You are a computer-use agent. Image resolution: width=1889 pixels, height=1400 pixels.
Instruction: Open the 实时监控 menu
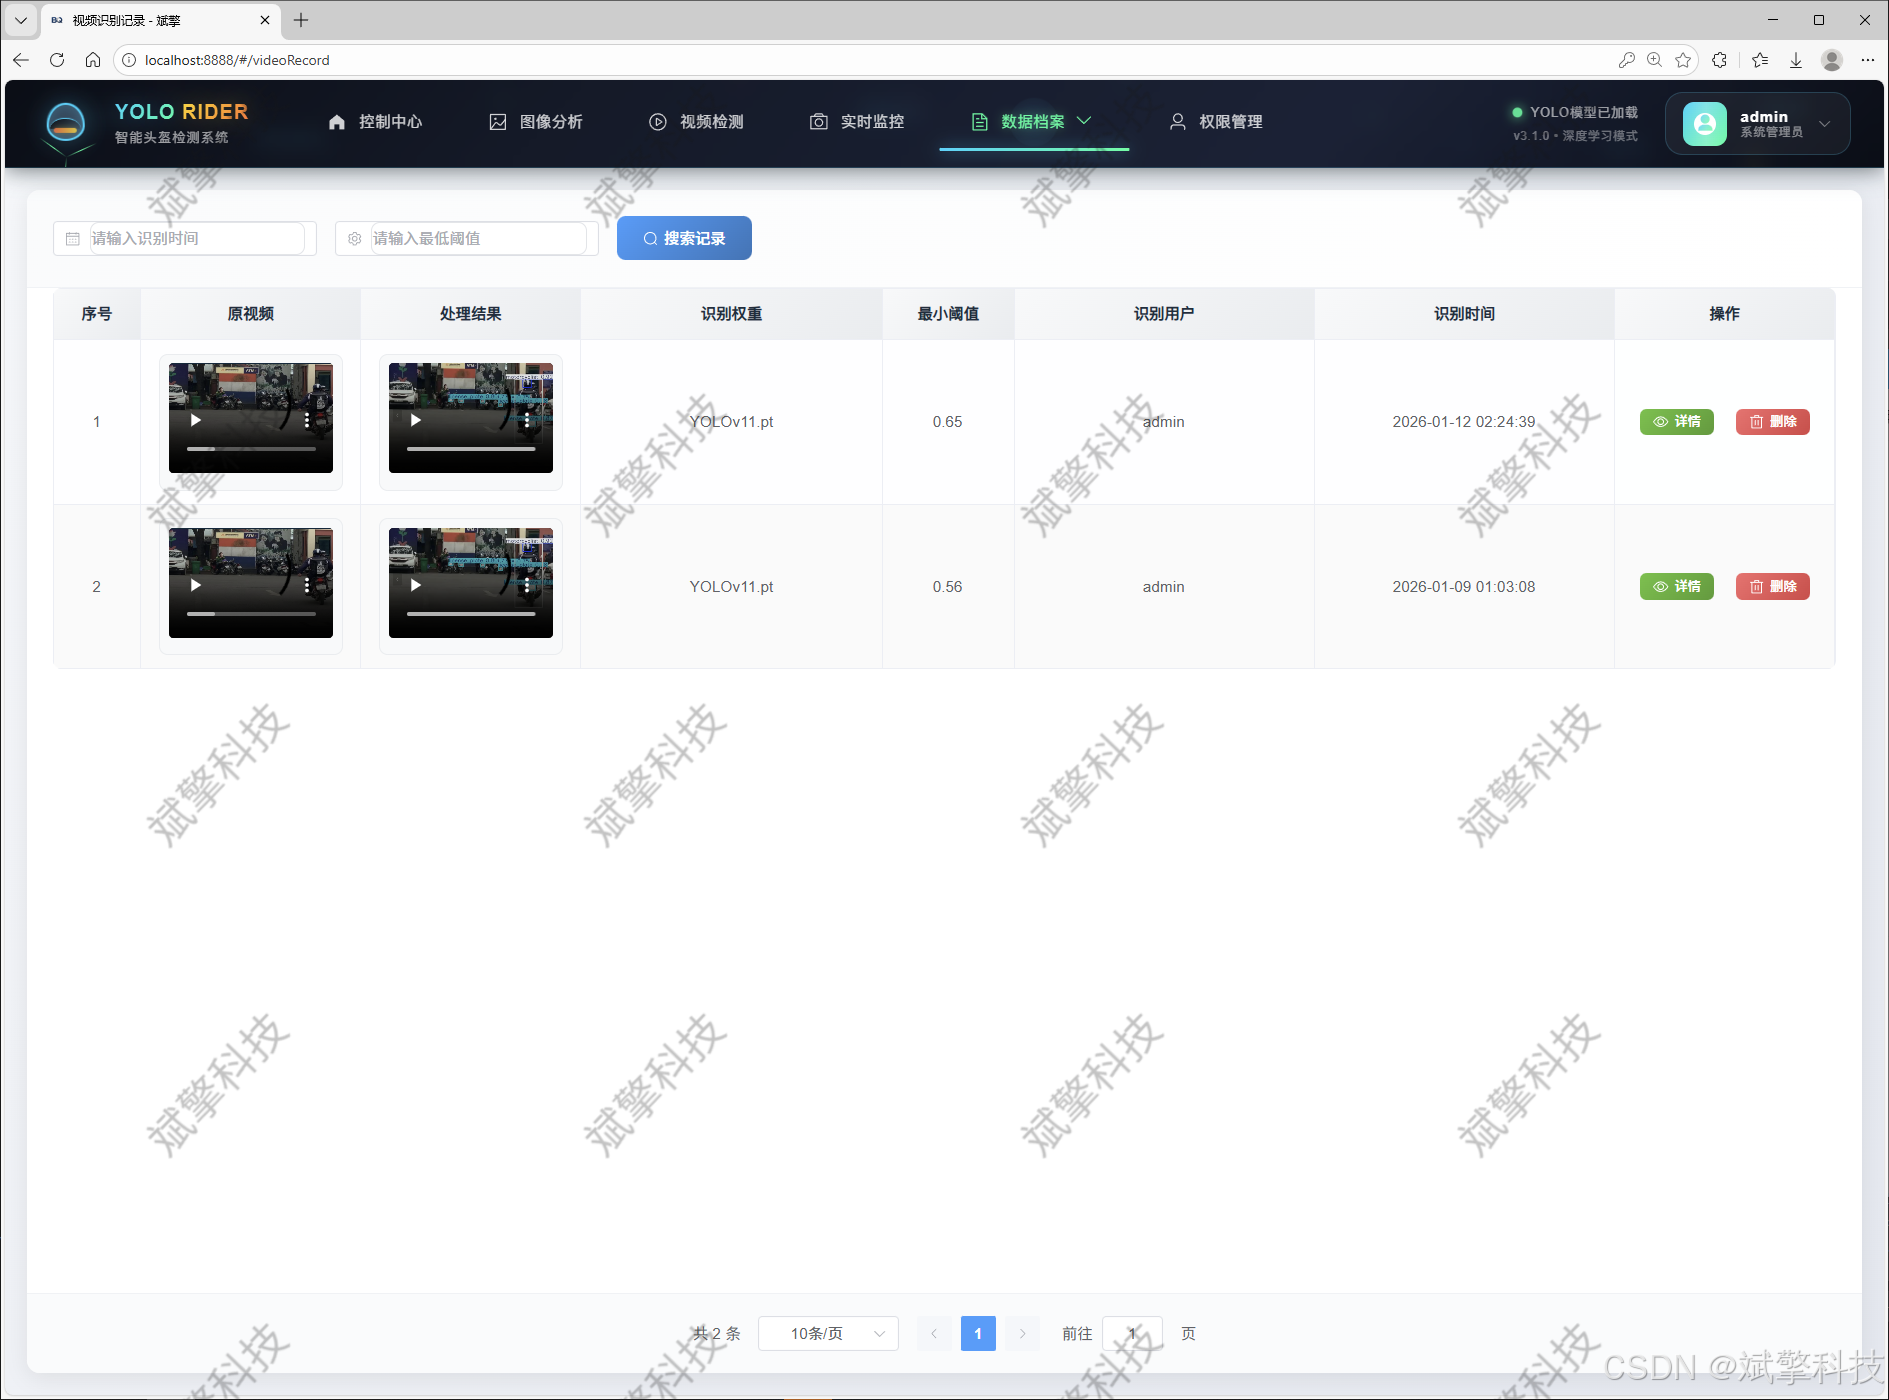(x=857, y=122)
